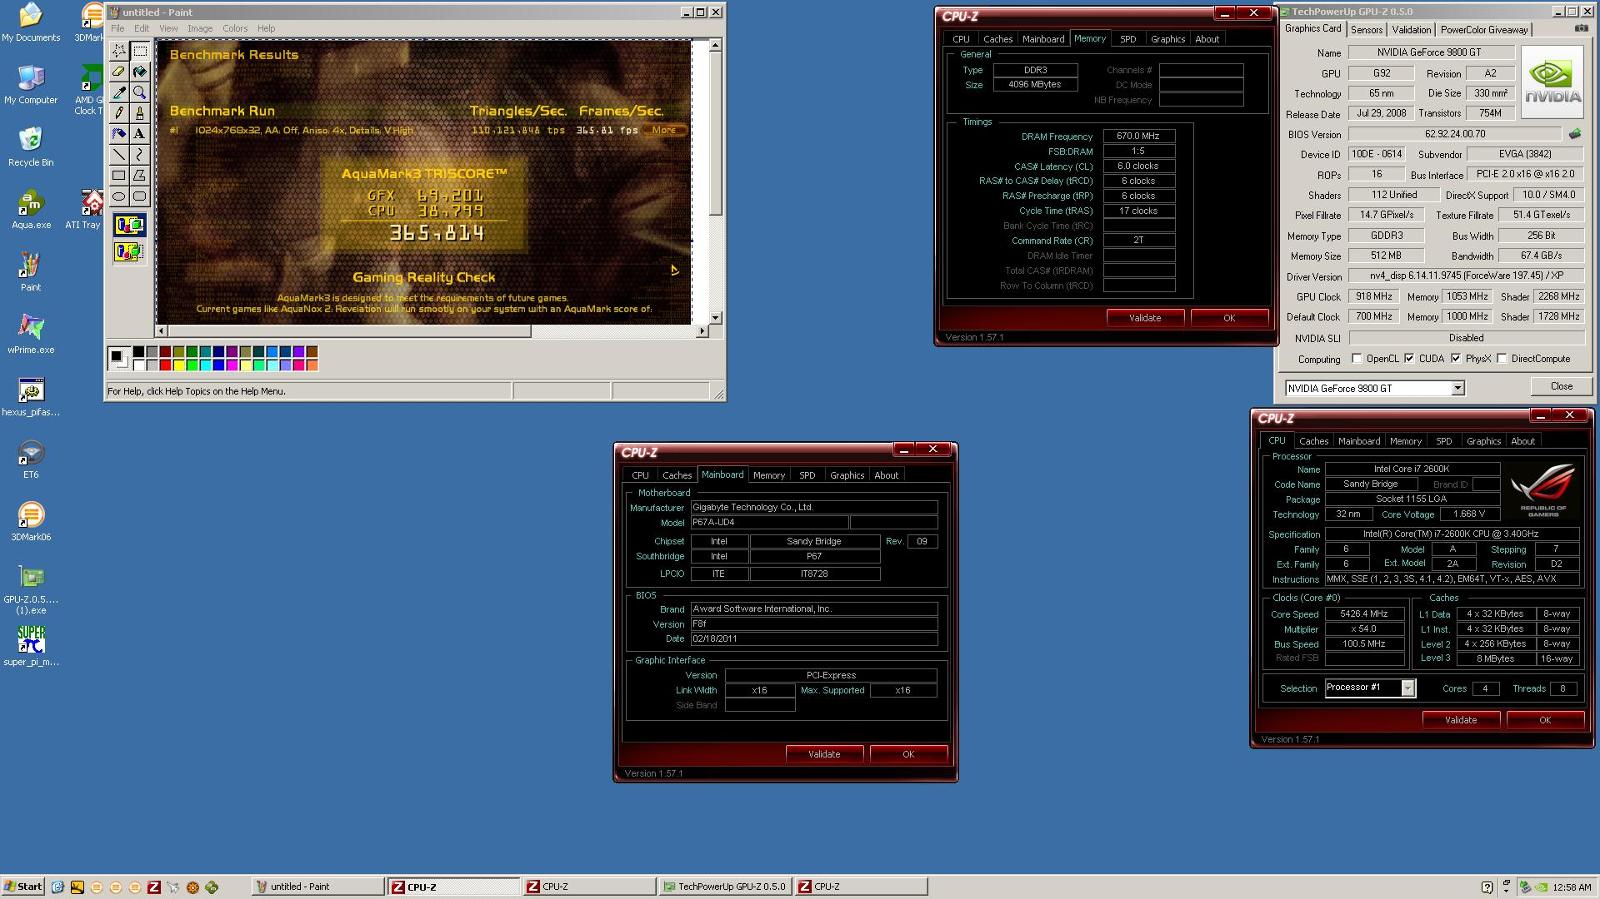Open the Recycle Bin desktop icon
This screenshot has width=1600, height=899.
(31, 146)
